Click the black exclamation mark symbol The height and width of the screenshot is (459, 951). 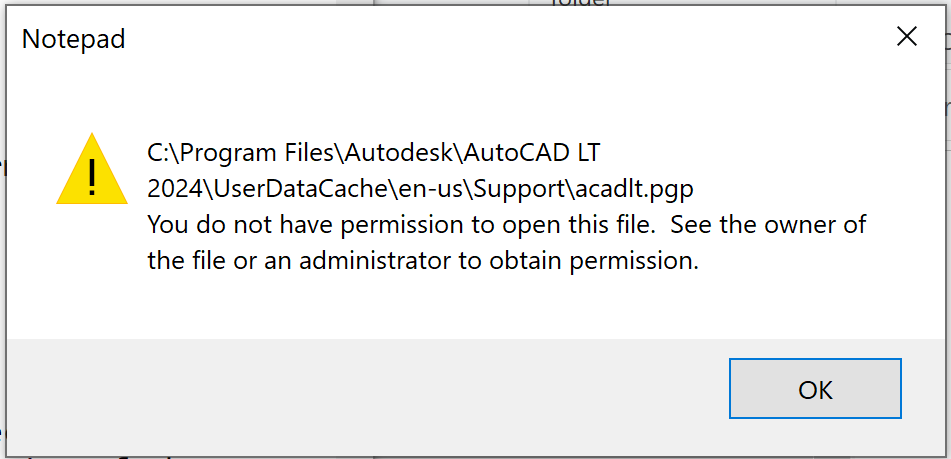(x=92, y=177)
